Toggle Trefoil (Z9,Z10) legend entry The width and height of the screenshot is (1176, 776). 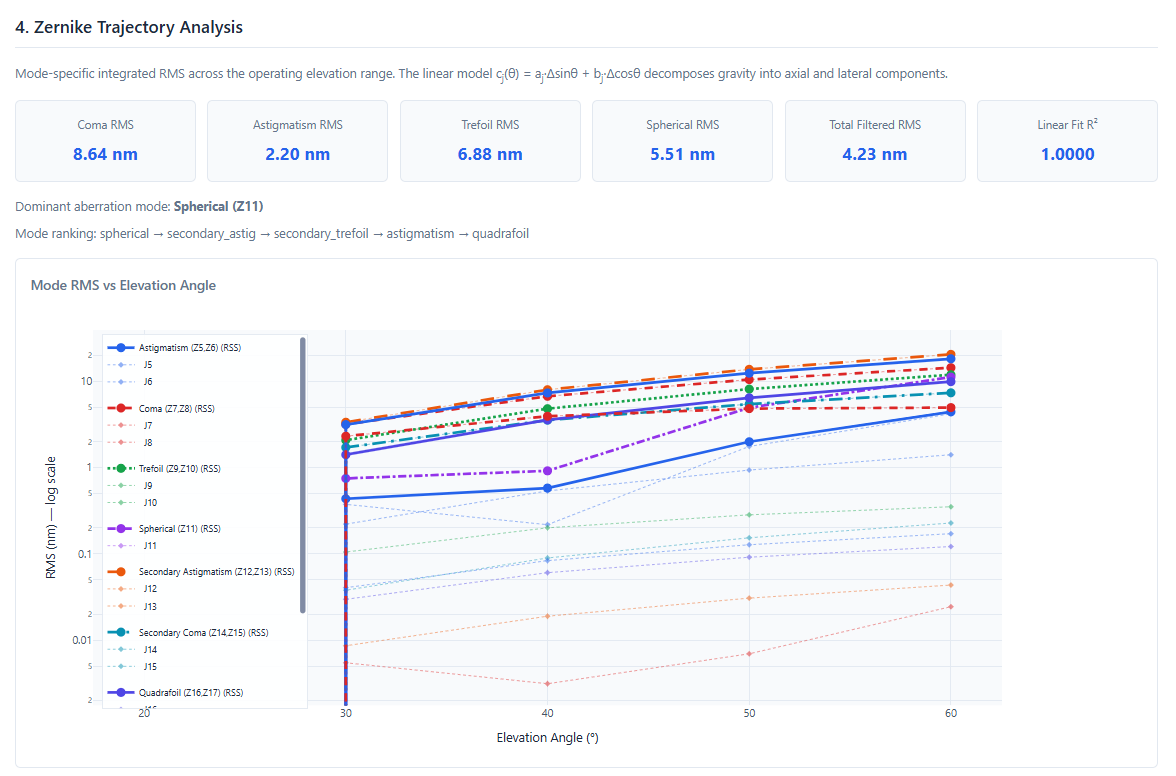click(x=179, y=468)
